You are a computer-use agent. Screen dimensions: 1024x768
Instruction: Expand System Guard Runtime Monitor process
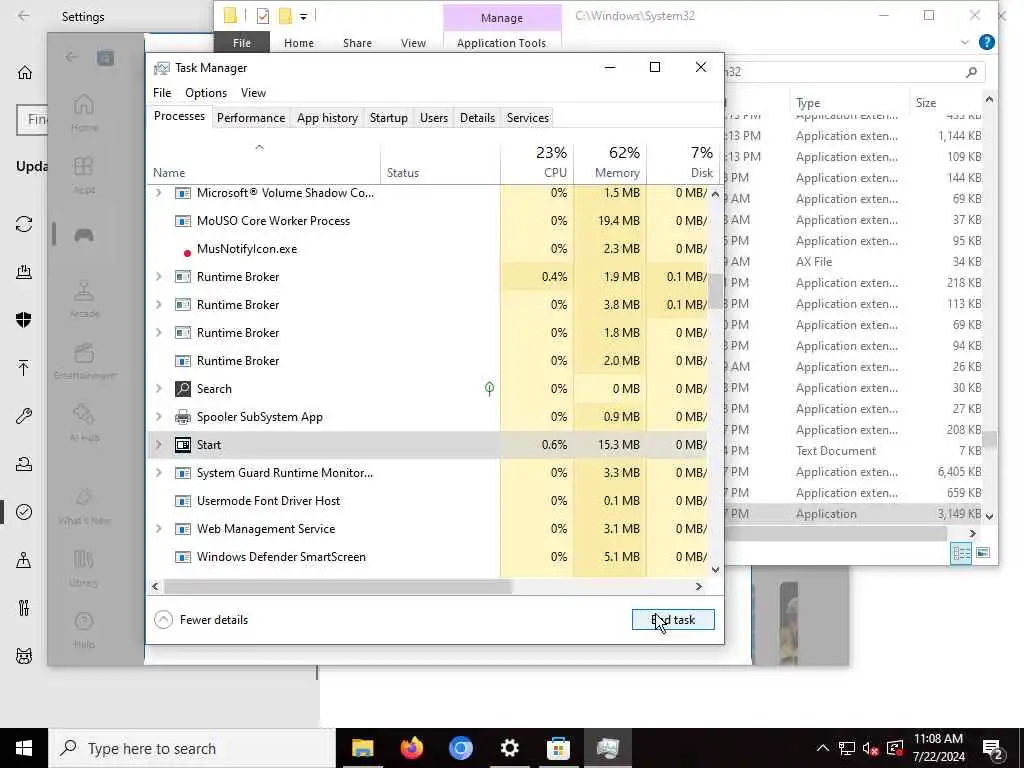tap(158, 473)
